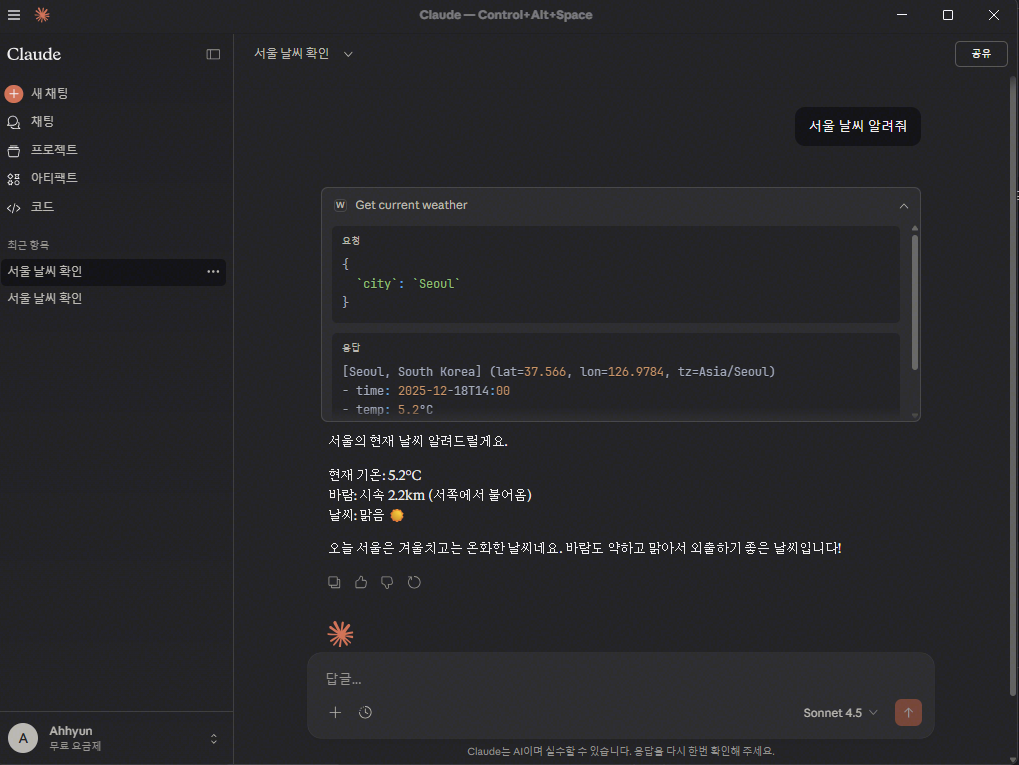The width and height of the screenshot is (1019, 765).
Task: Click the main conversation scrollbar
Action: (1013, 386)
